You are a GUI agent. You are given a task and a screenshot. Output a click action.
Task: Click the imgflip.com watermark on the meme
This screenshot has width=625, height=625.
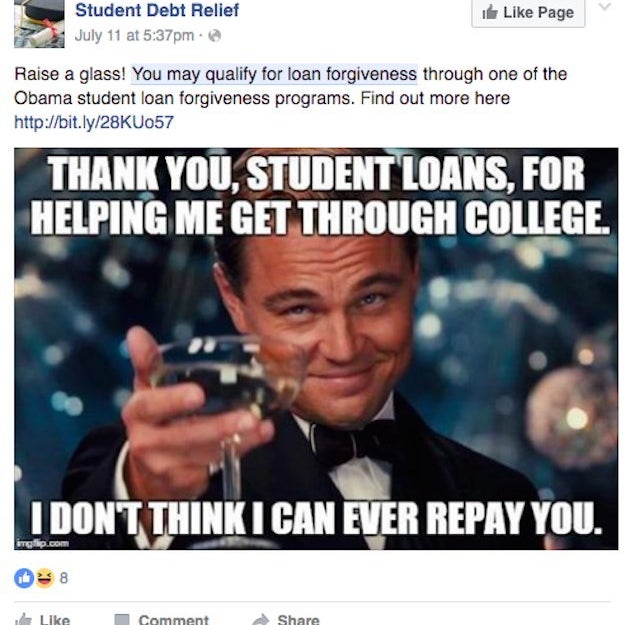42,542
